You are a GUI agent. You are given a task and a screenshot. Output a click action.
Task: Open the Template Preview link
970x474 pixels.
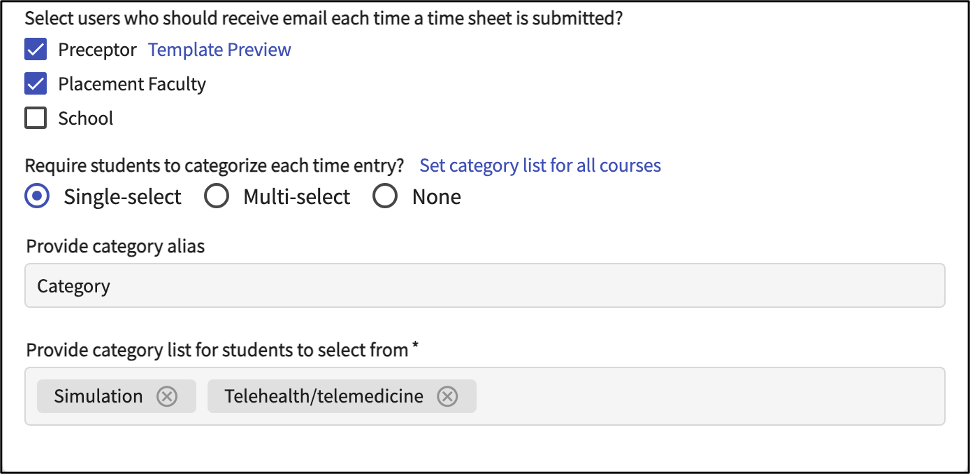(x=219, y=50)
